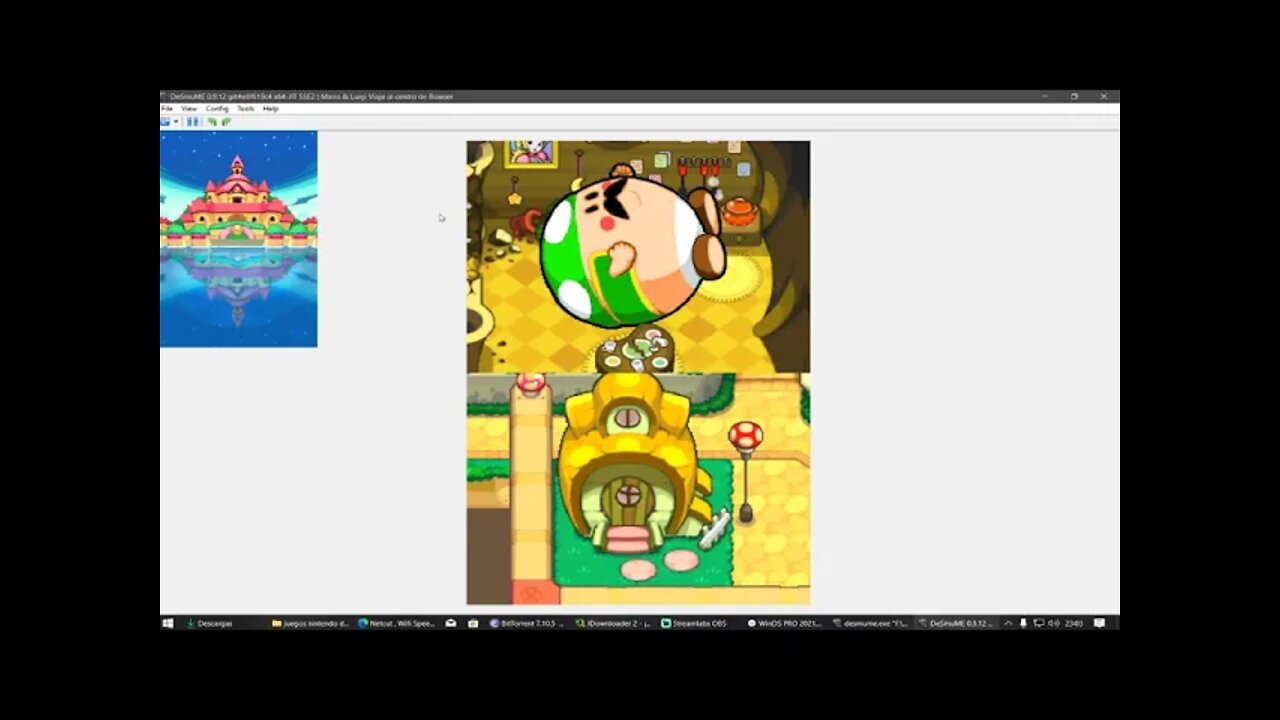Click the second green rotate arrow icon
1280x720 pixels.
tap(226, 122)
